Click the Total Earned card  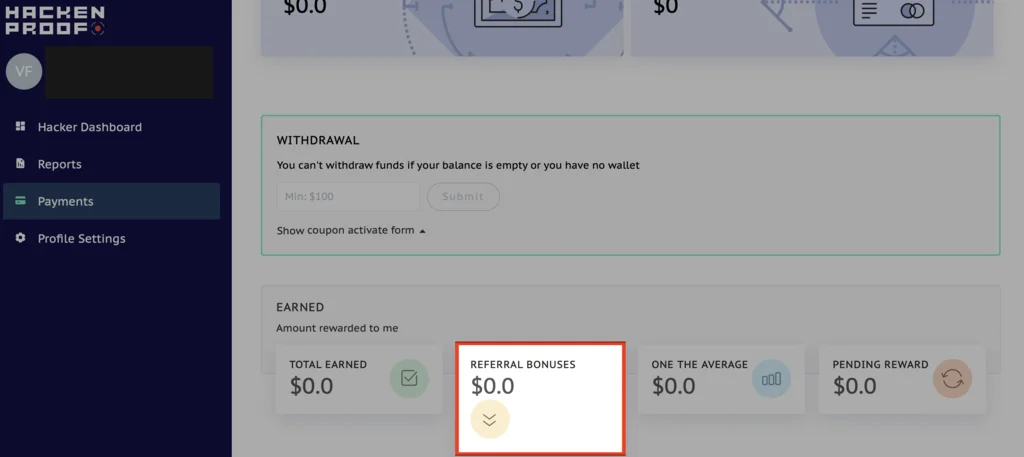359,379
